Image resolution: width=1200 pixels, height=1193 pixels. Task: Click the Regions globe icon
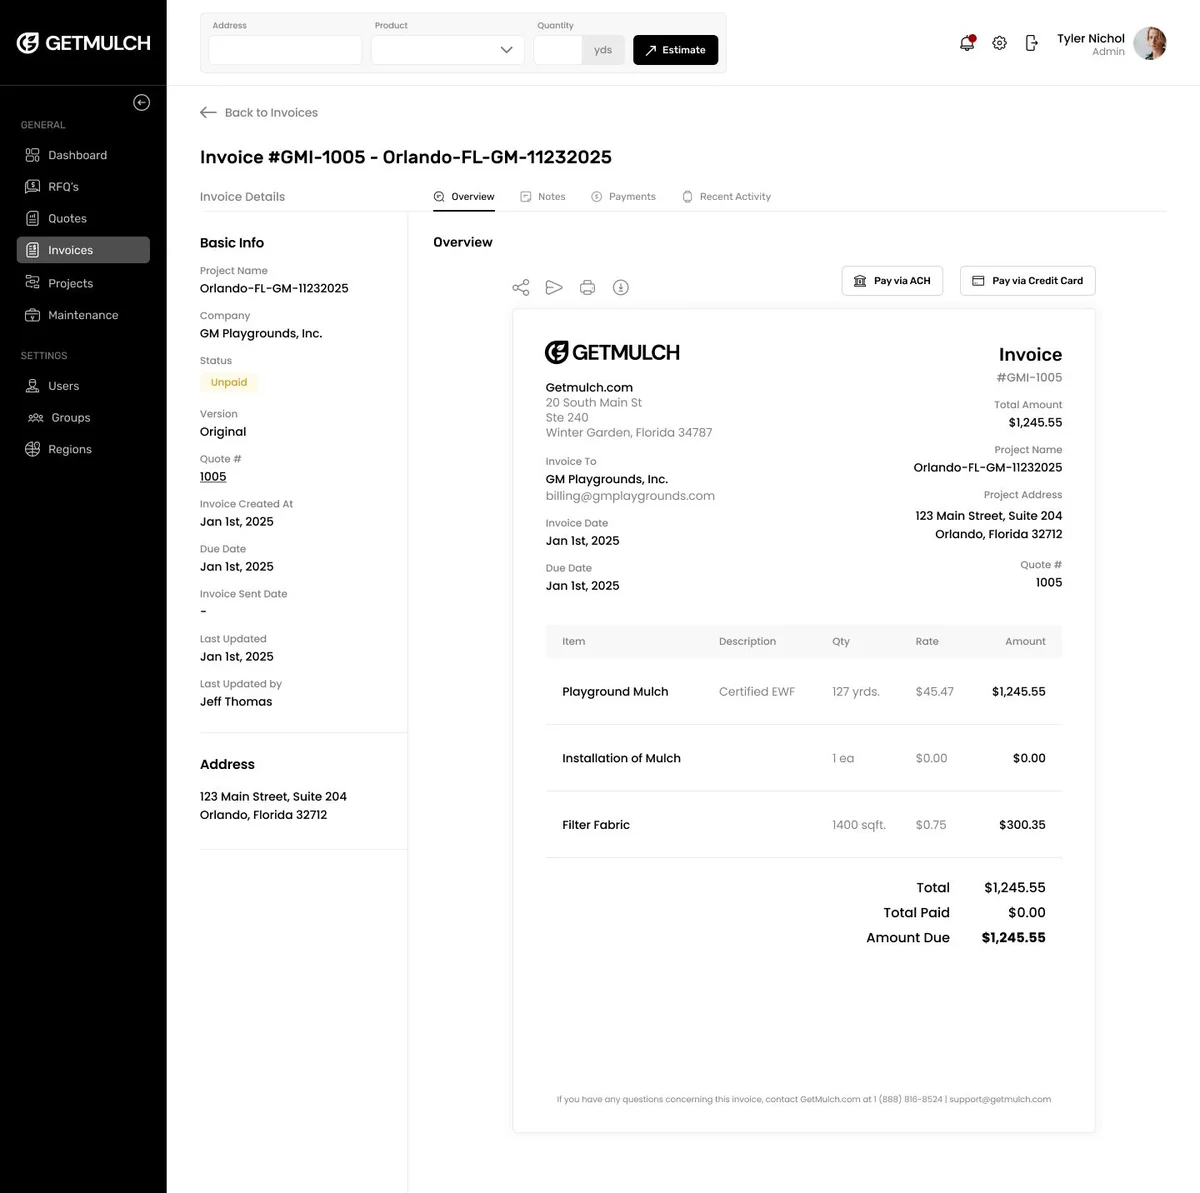[33, 450]
